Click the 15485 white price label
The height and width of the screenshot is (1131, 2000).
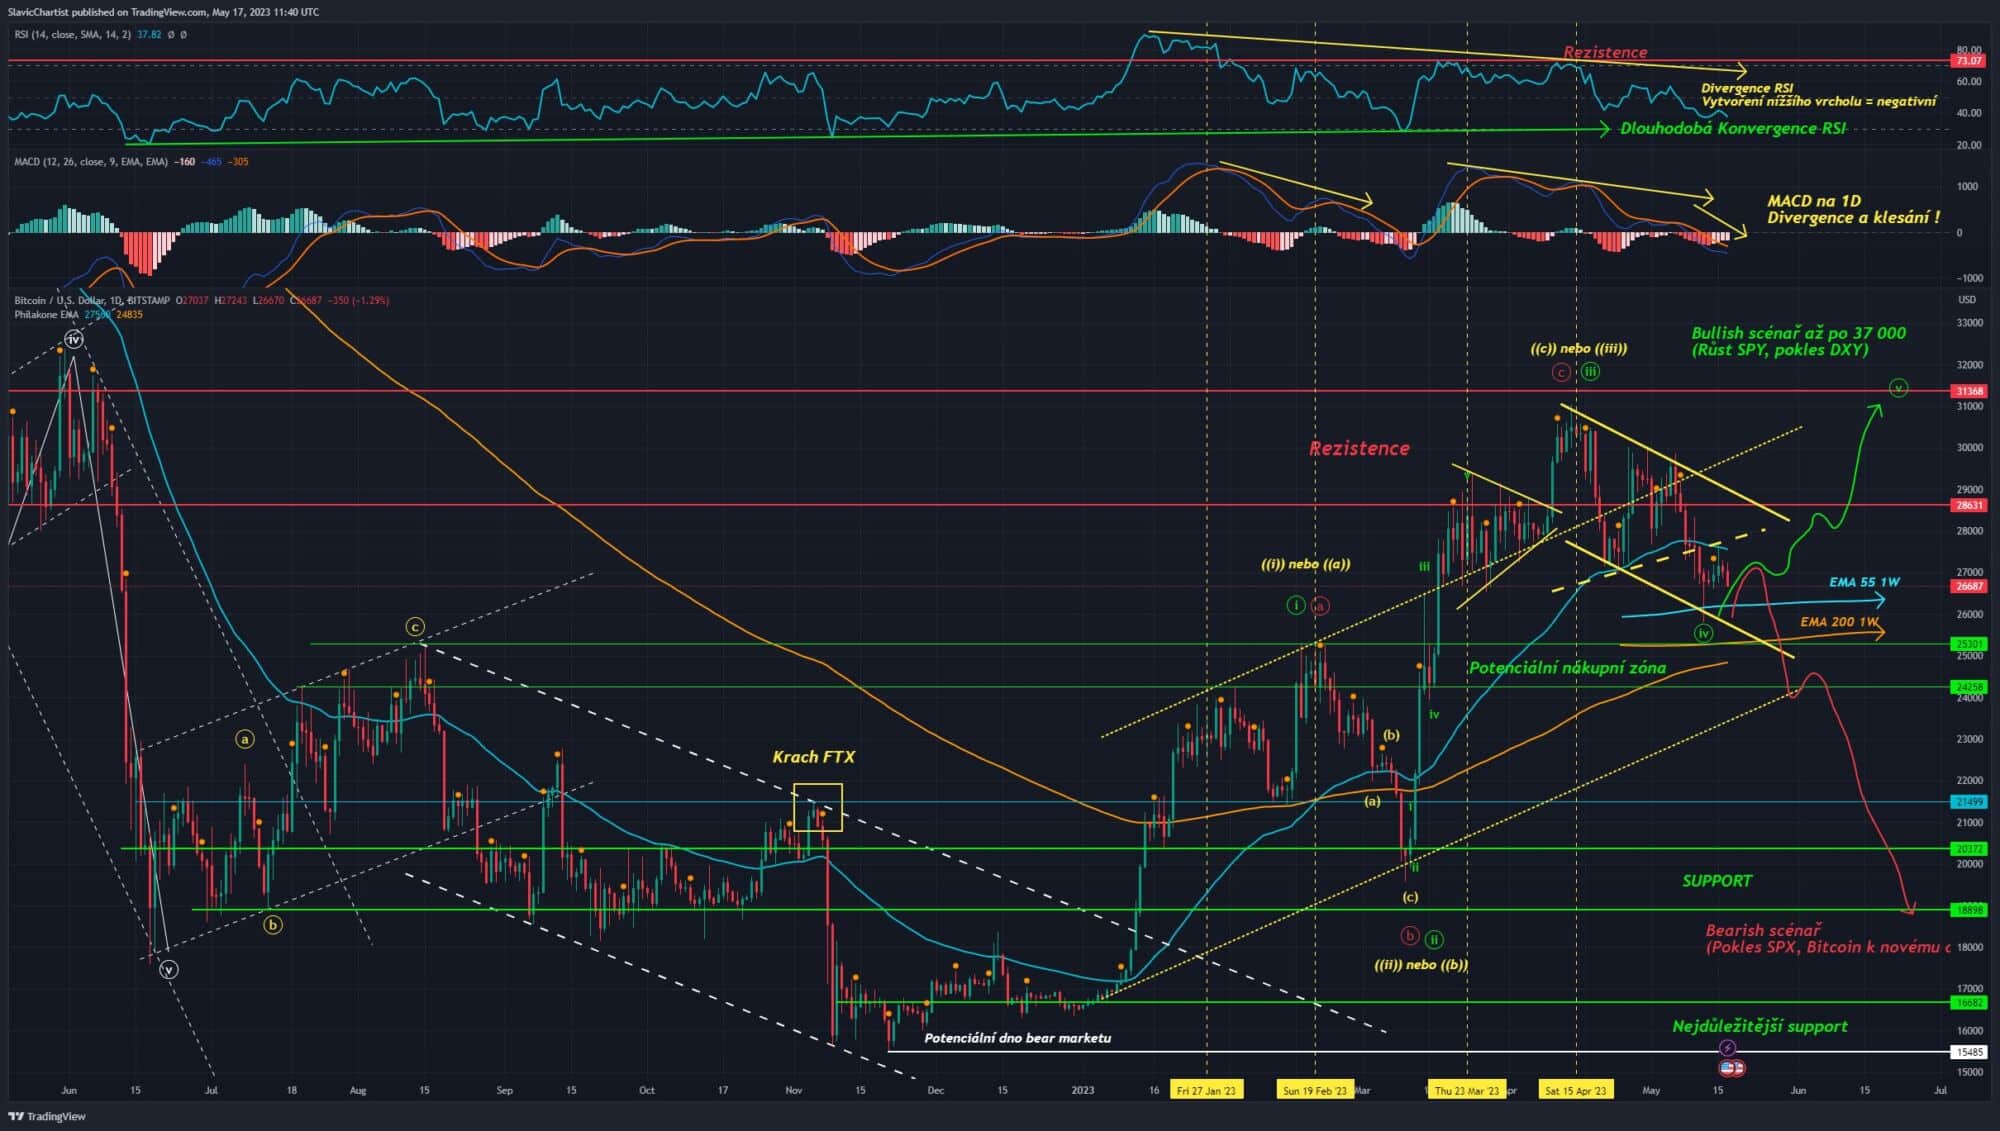click(x=1969, y=1052)
